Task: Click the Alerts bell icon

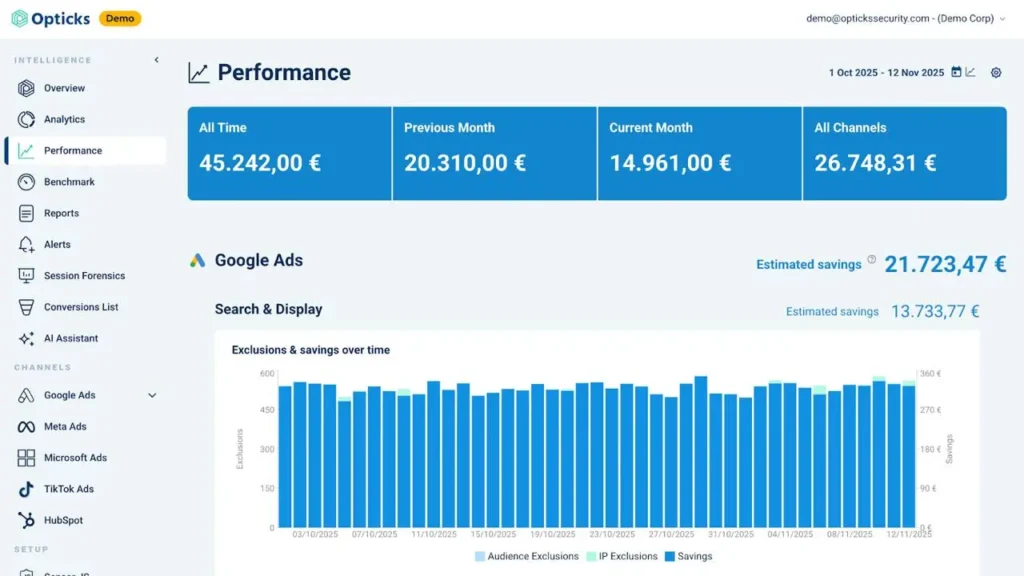Action: [26, 245]
